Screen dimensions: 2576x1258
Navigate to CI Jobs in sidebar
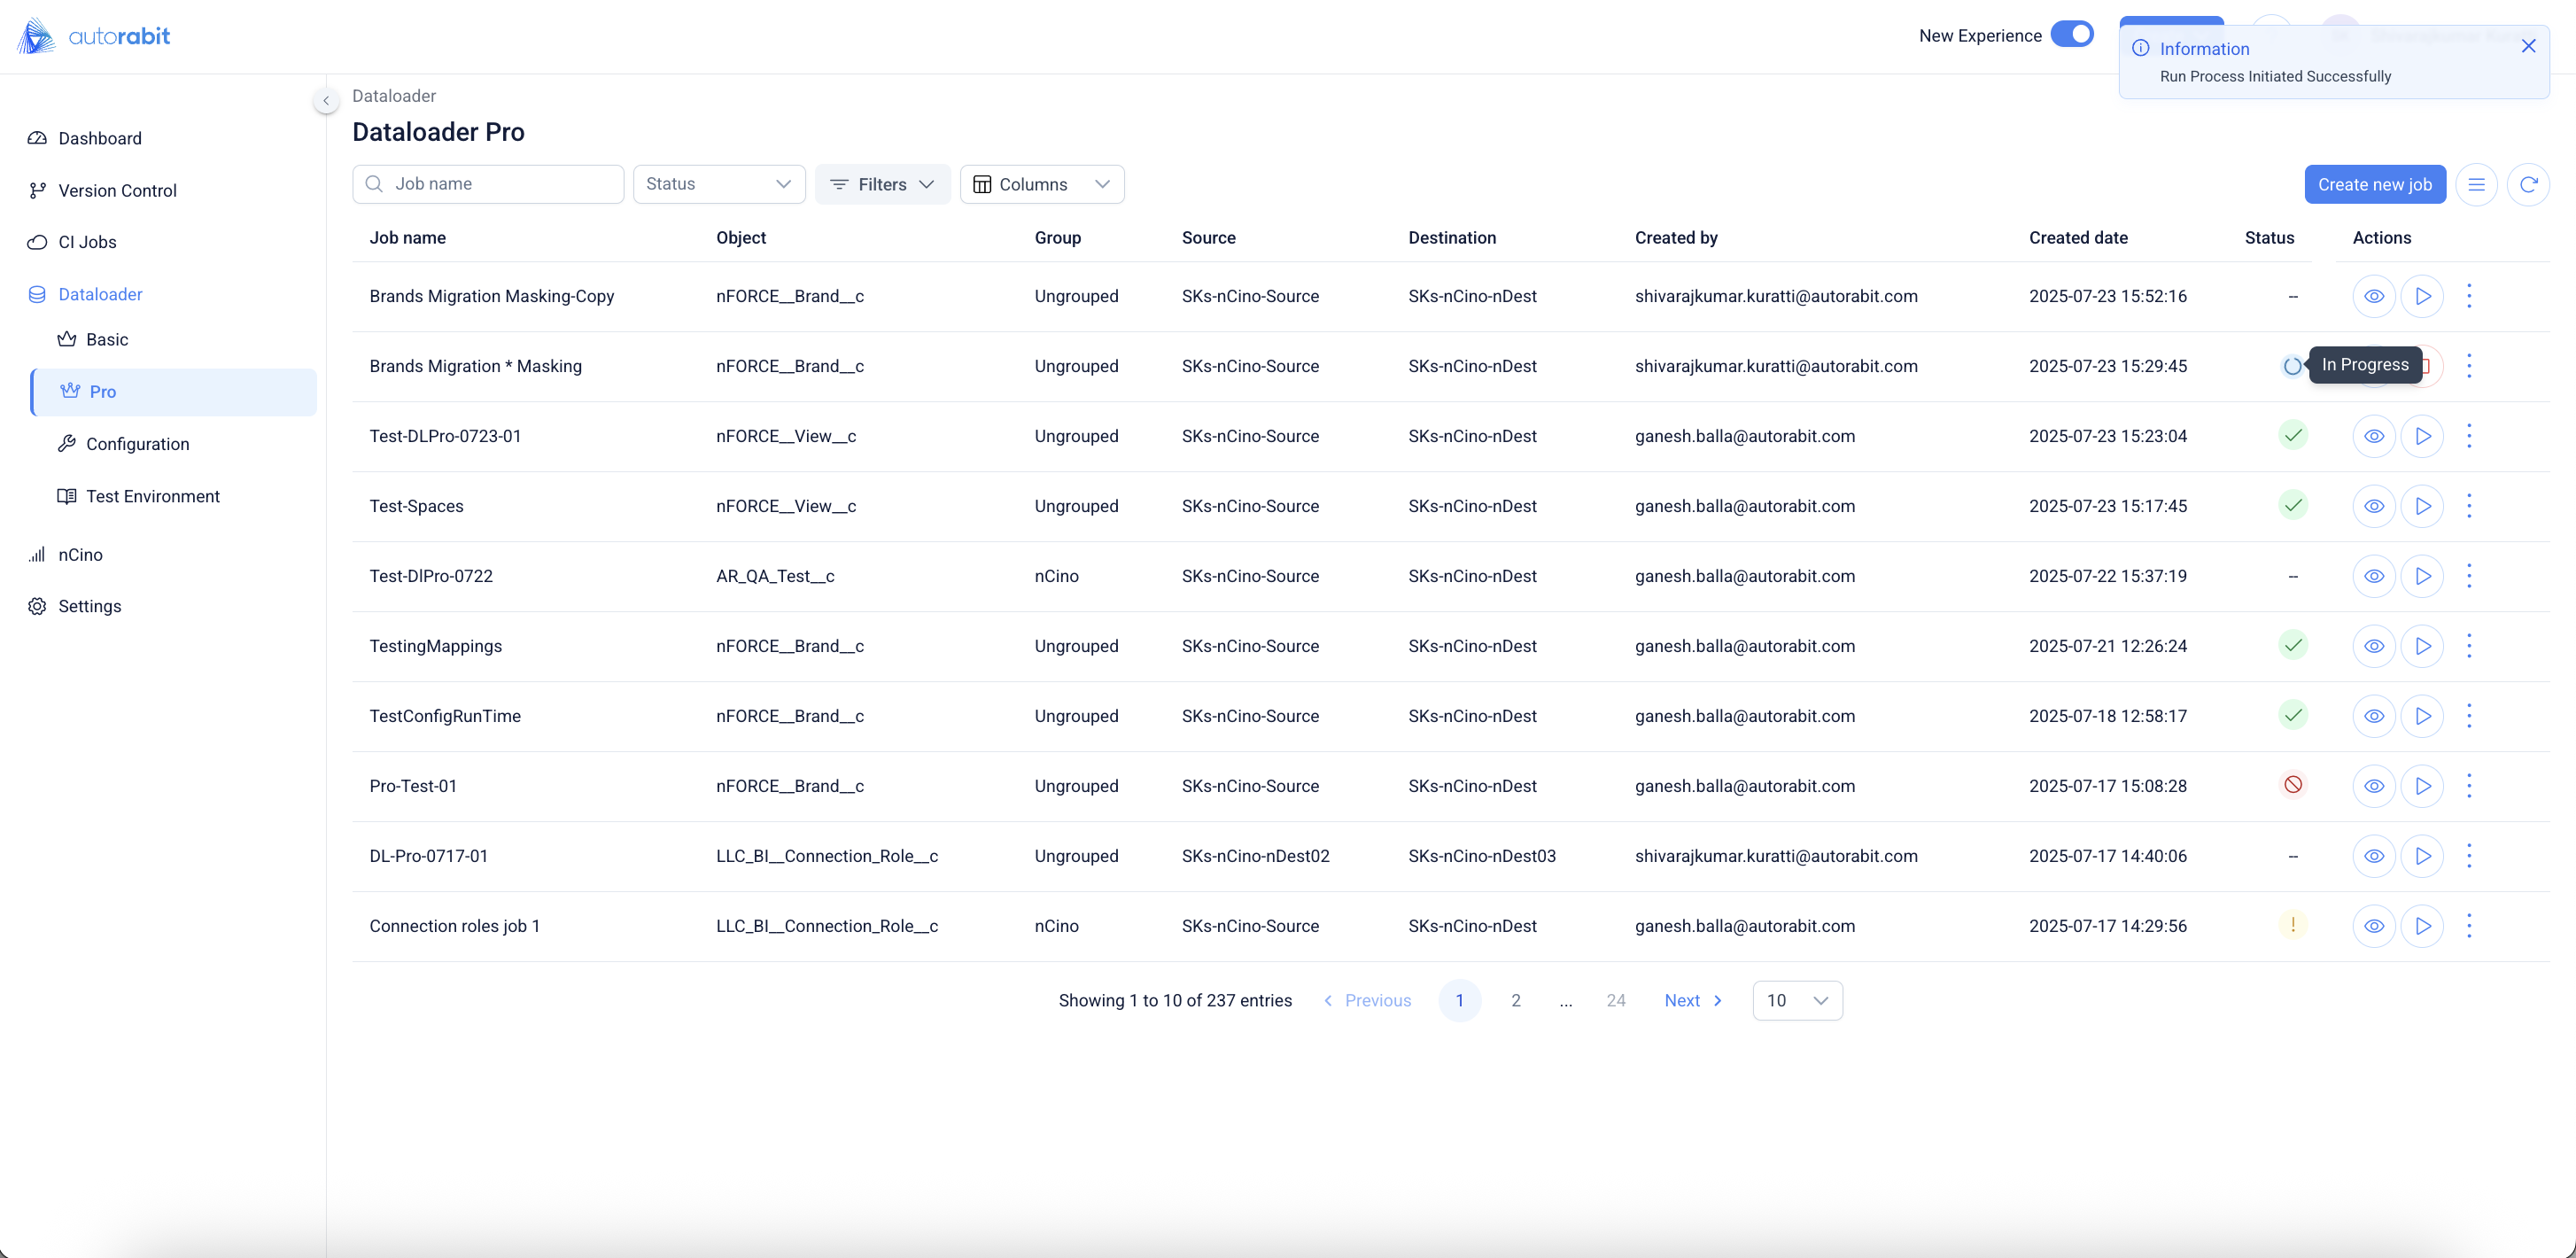pos(87,242)
